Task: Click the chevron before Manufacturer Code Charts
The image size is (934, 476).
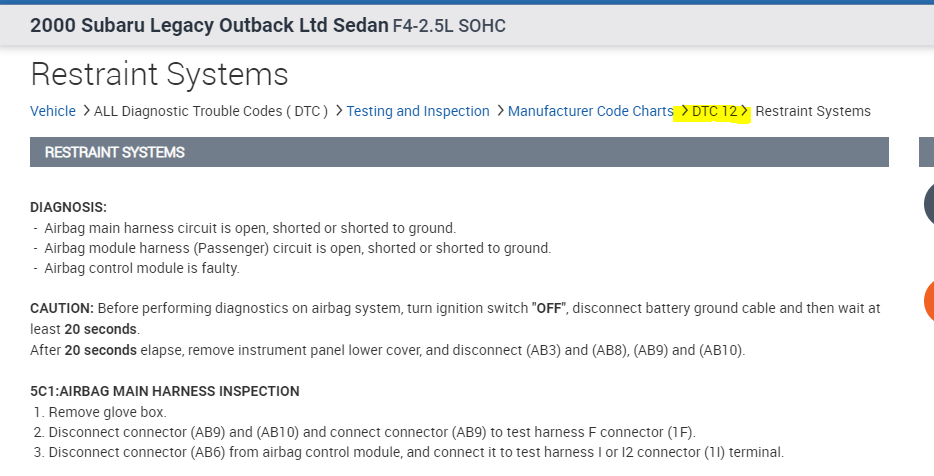Action: coord(500,111)
